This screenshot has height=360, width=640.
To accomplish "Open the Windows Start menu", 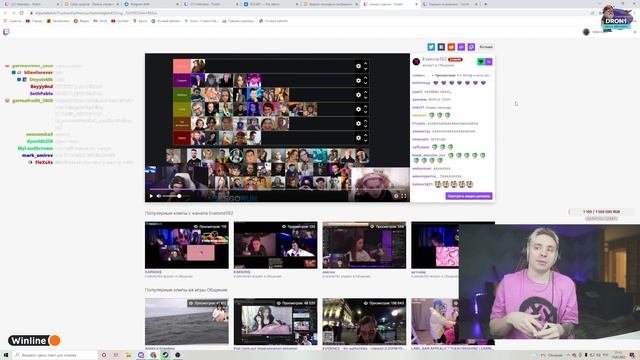I will point(6,355).
